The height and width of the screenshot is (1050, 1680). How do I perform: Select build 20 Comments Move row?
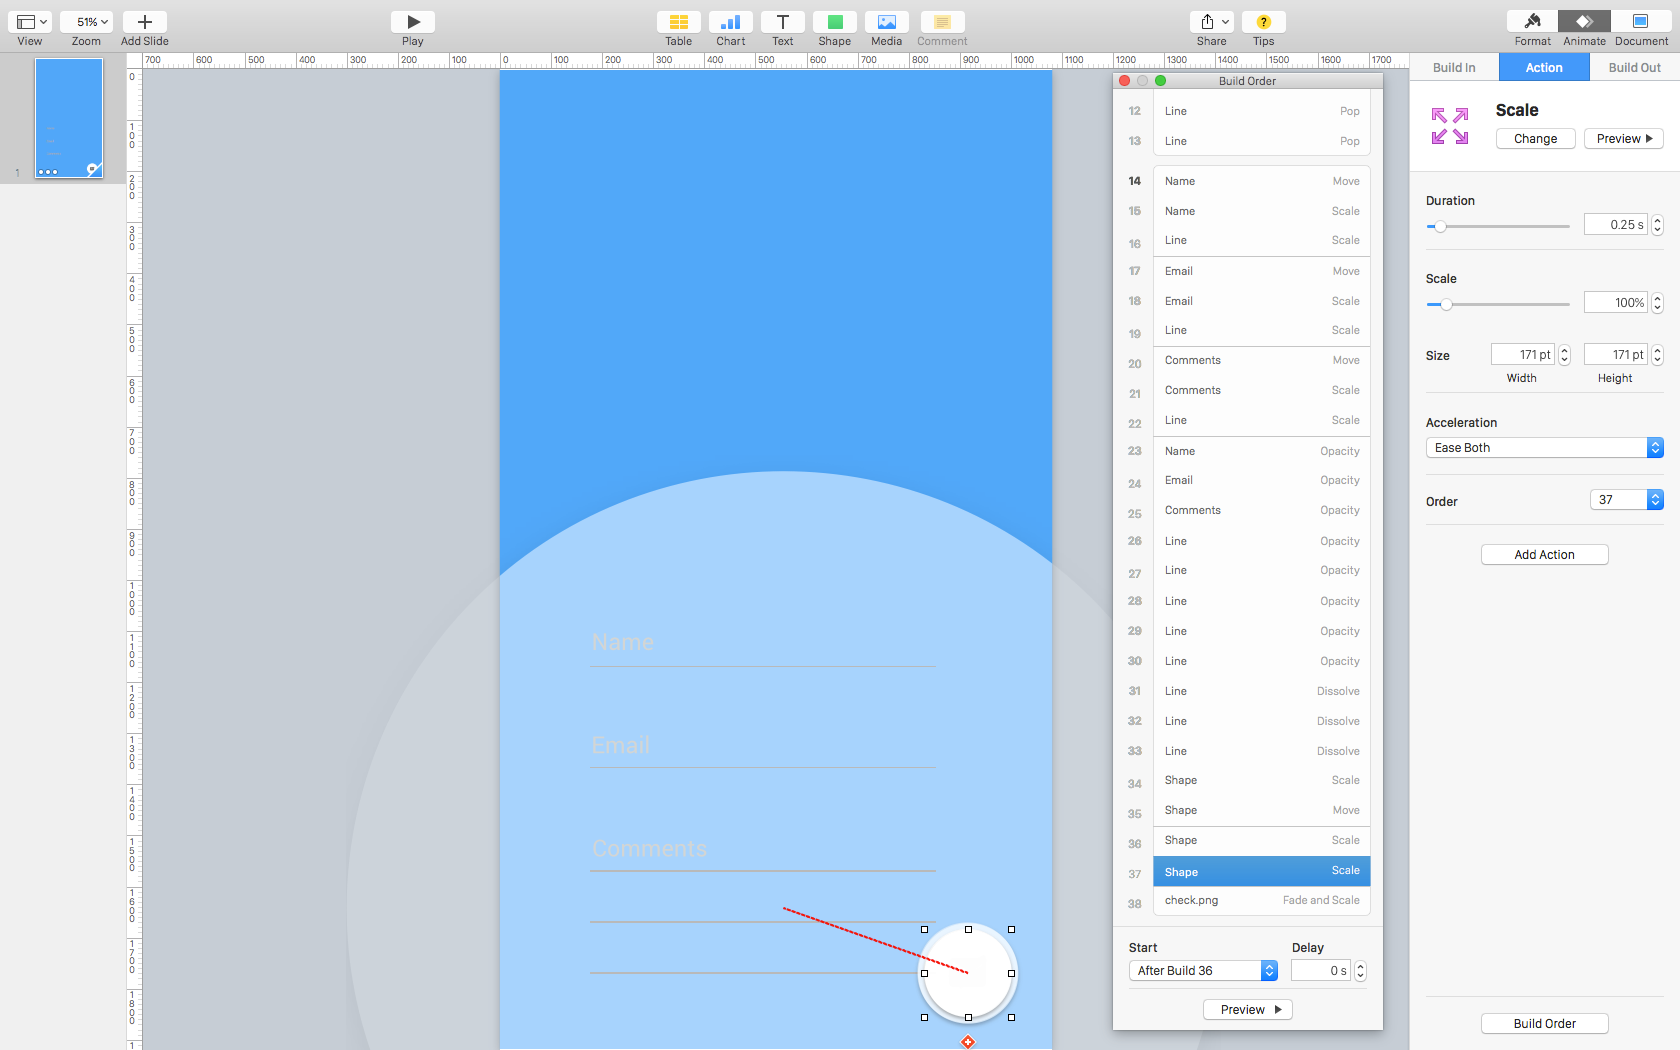tap(1262, 361)
